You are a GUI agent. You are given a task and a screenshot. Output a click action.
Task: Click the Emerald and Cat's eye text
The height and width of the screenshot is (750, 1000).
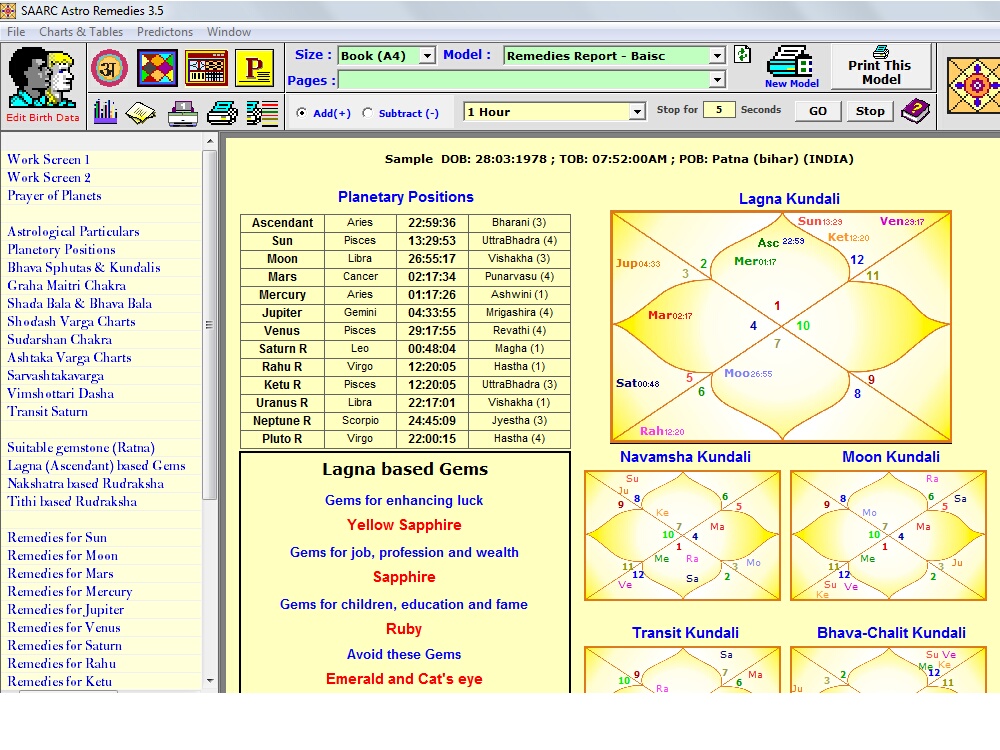(x=404, y=679)
